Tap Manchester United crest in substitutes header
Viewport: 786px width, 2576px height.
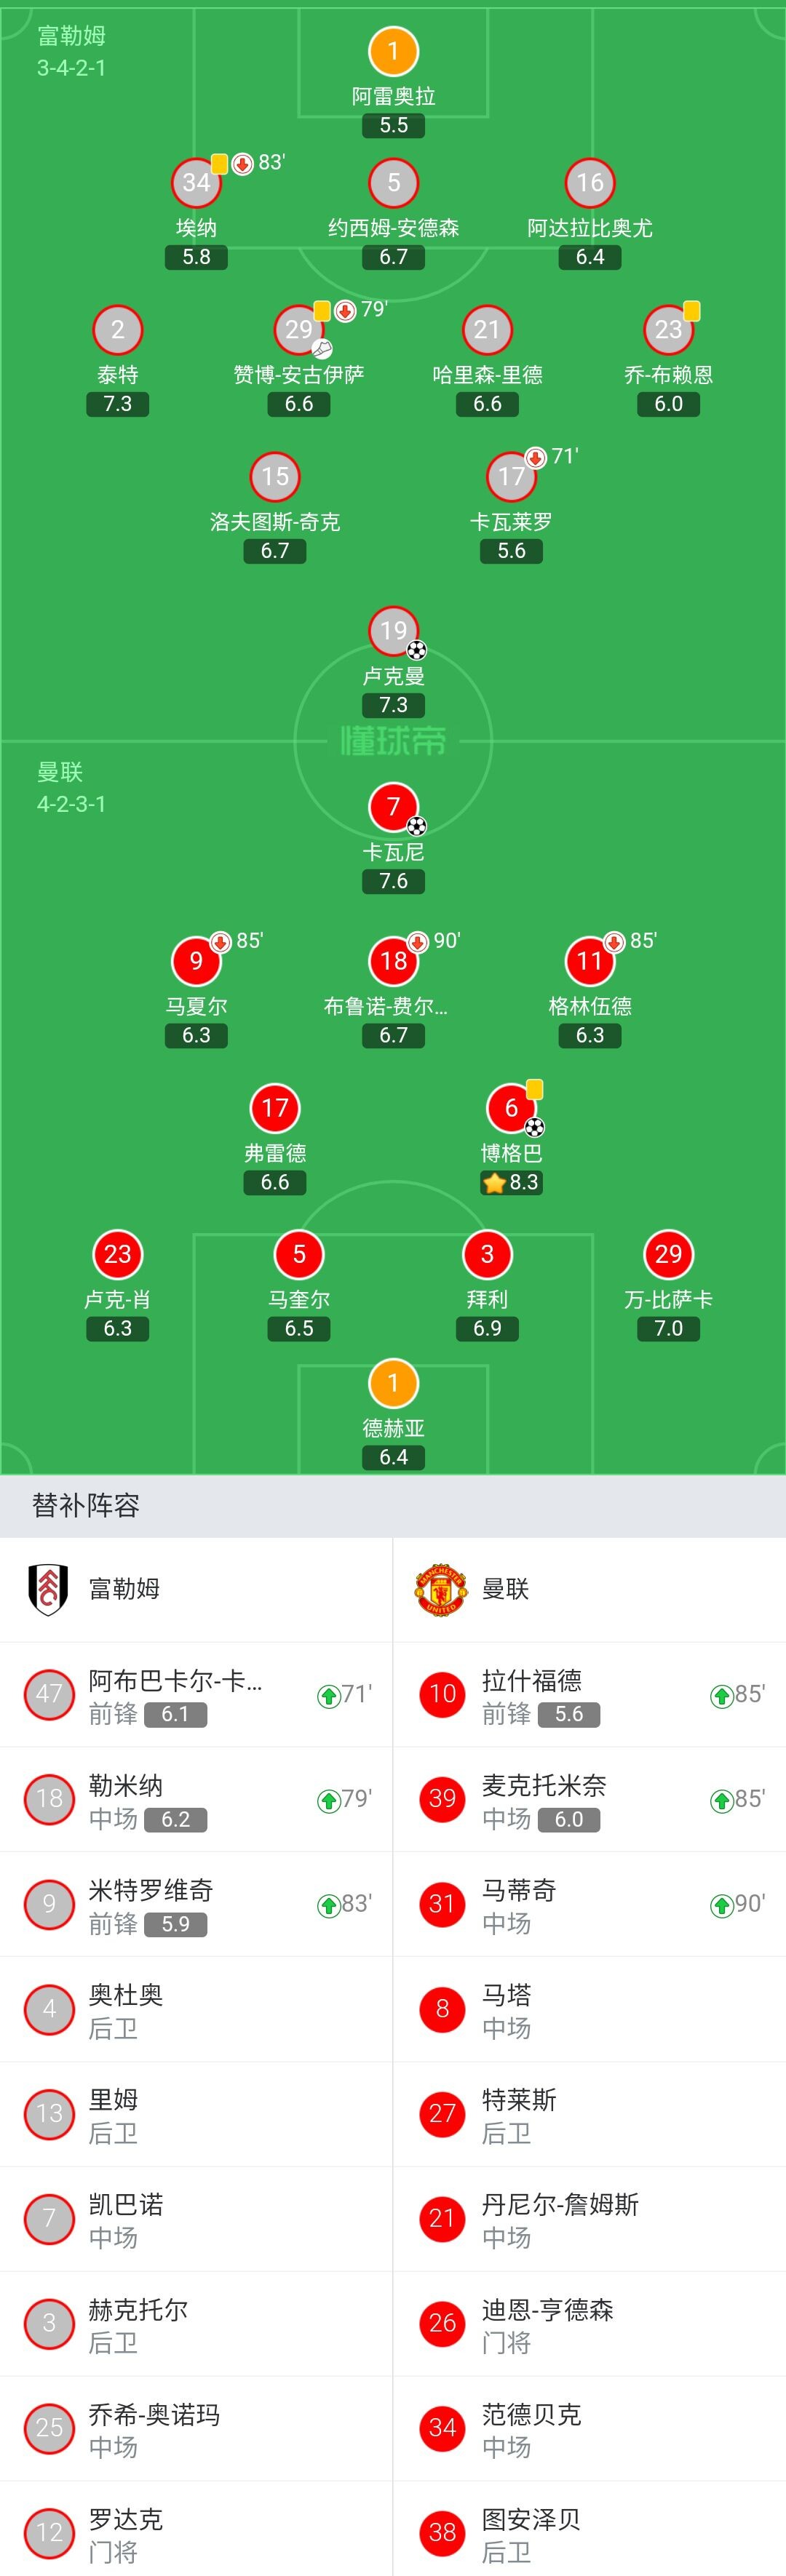click(x=441, y=1589)
